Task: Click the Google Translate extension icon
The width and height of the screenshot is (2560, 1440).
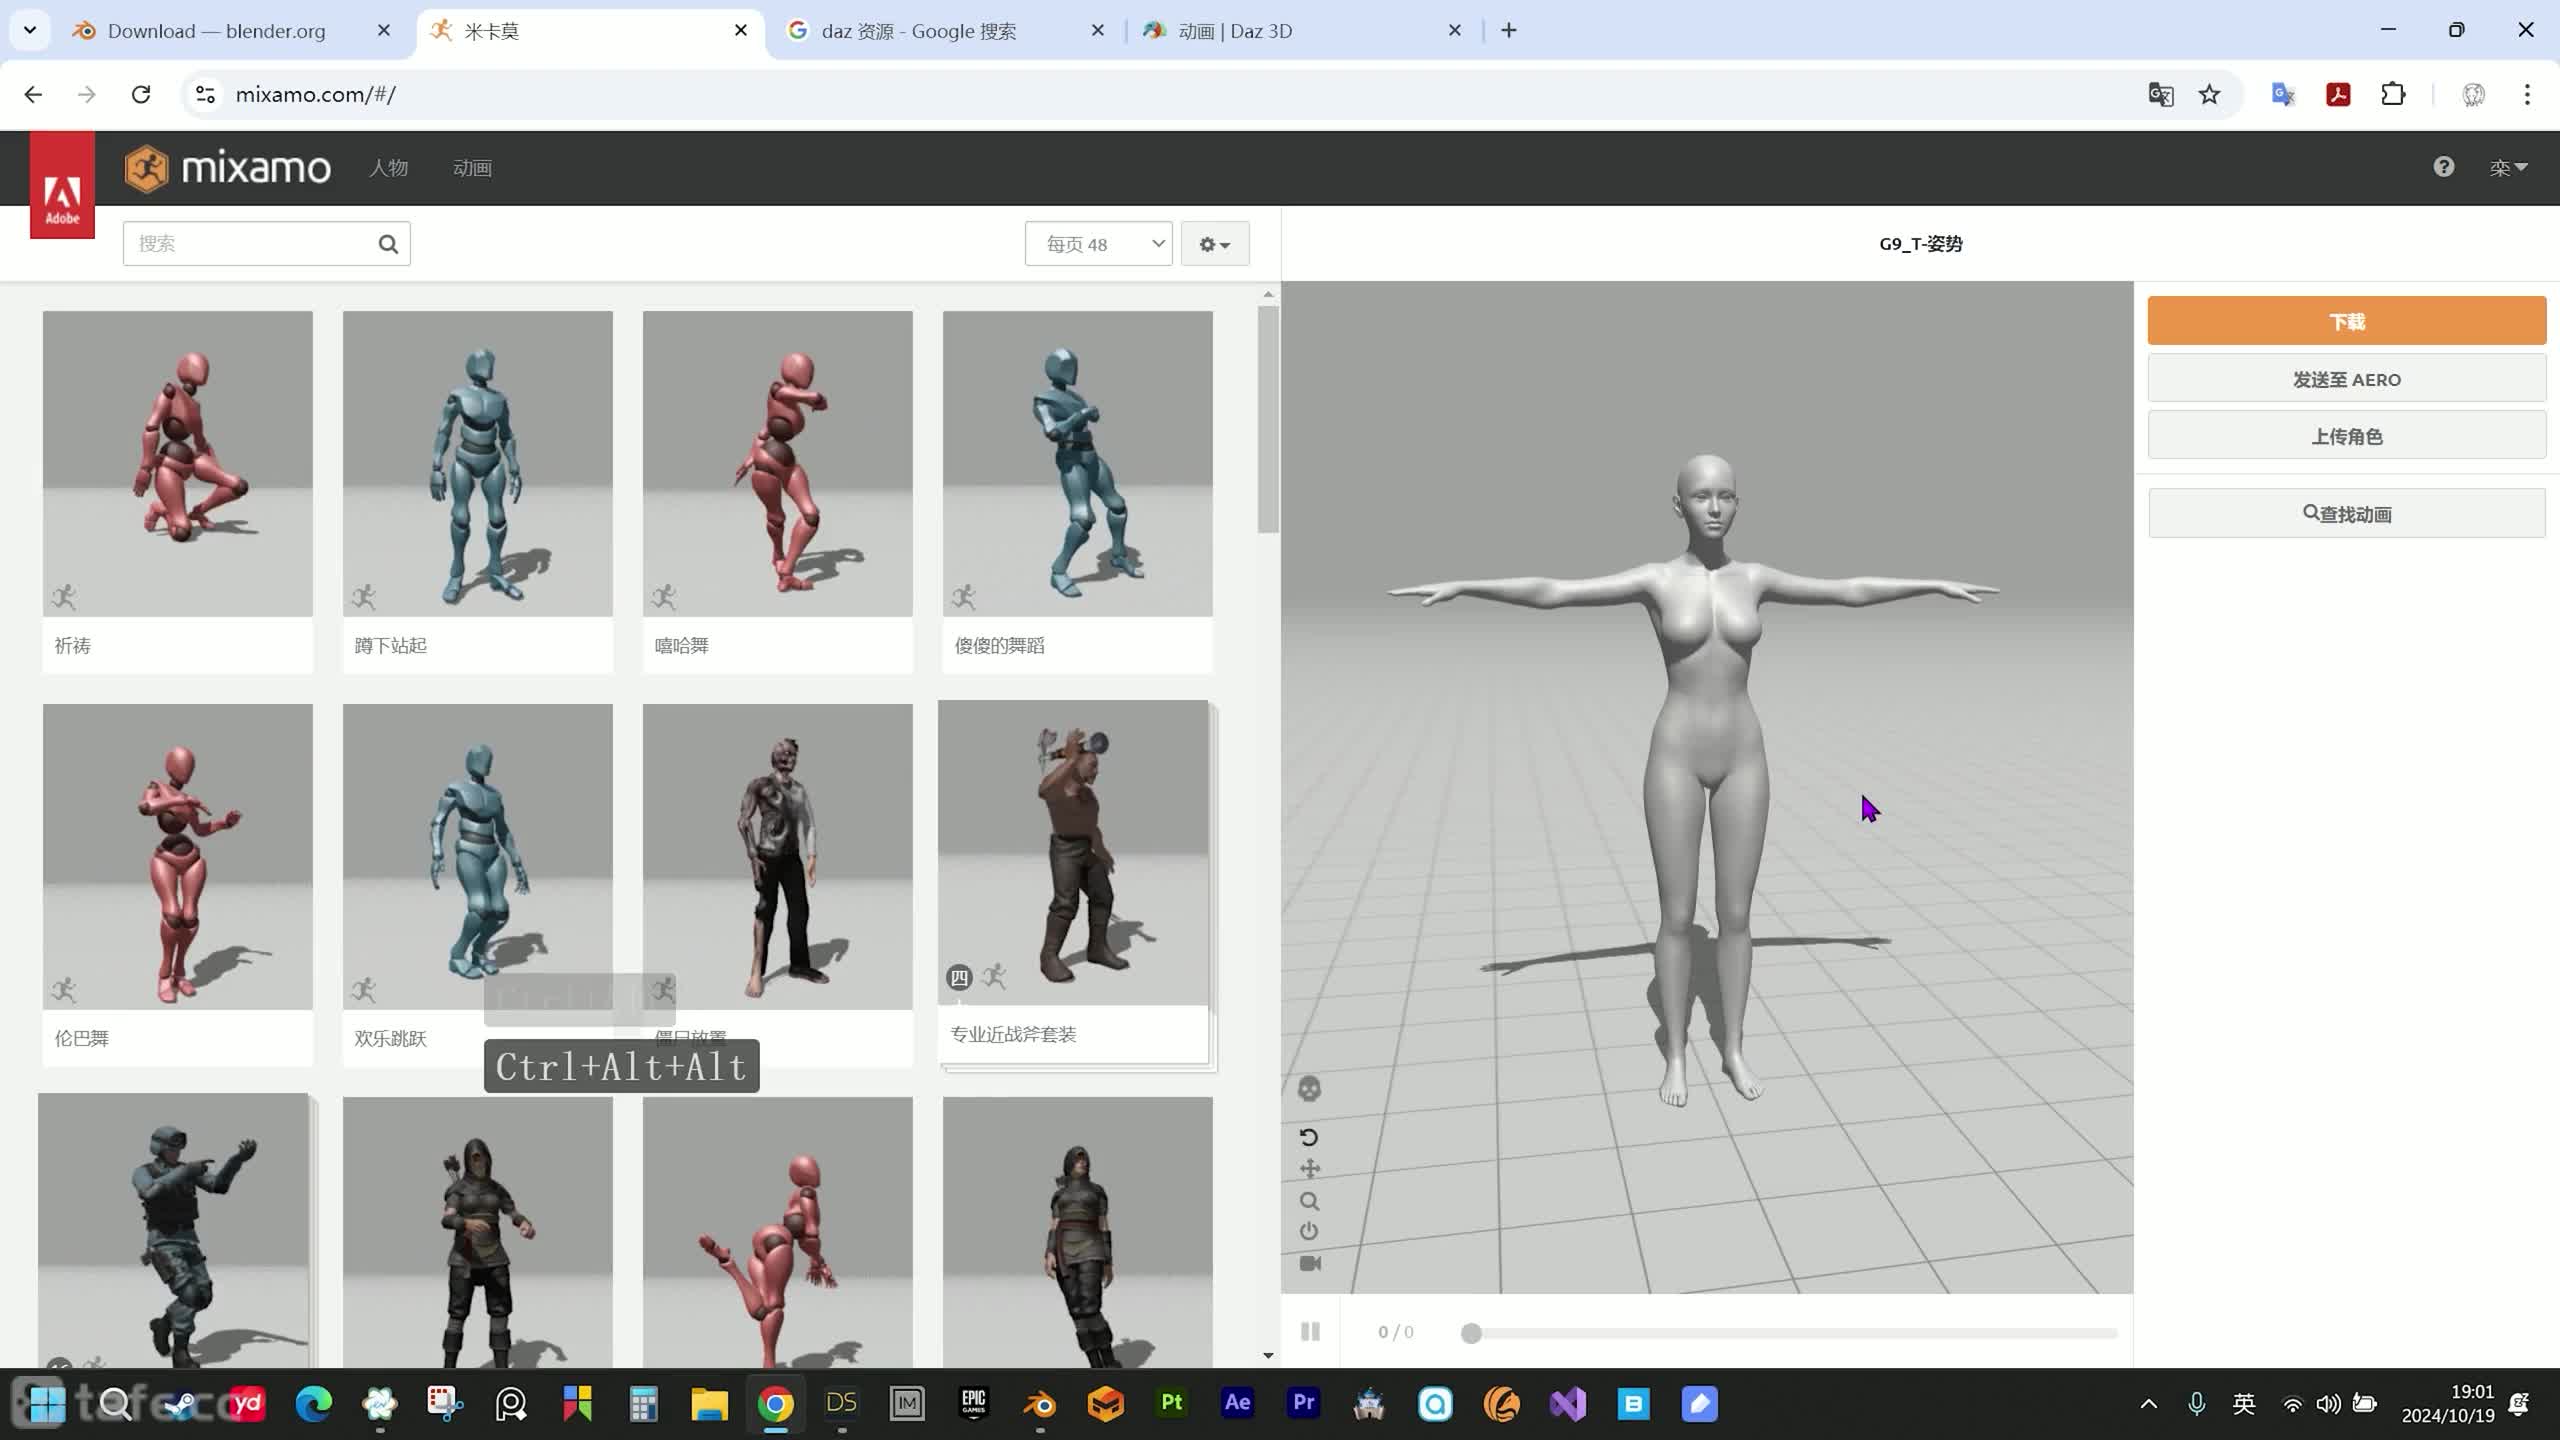Action: click(x=2283, y=94)
